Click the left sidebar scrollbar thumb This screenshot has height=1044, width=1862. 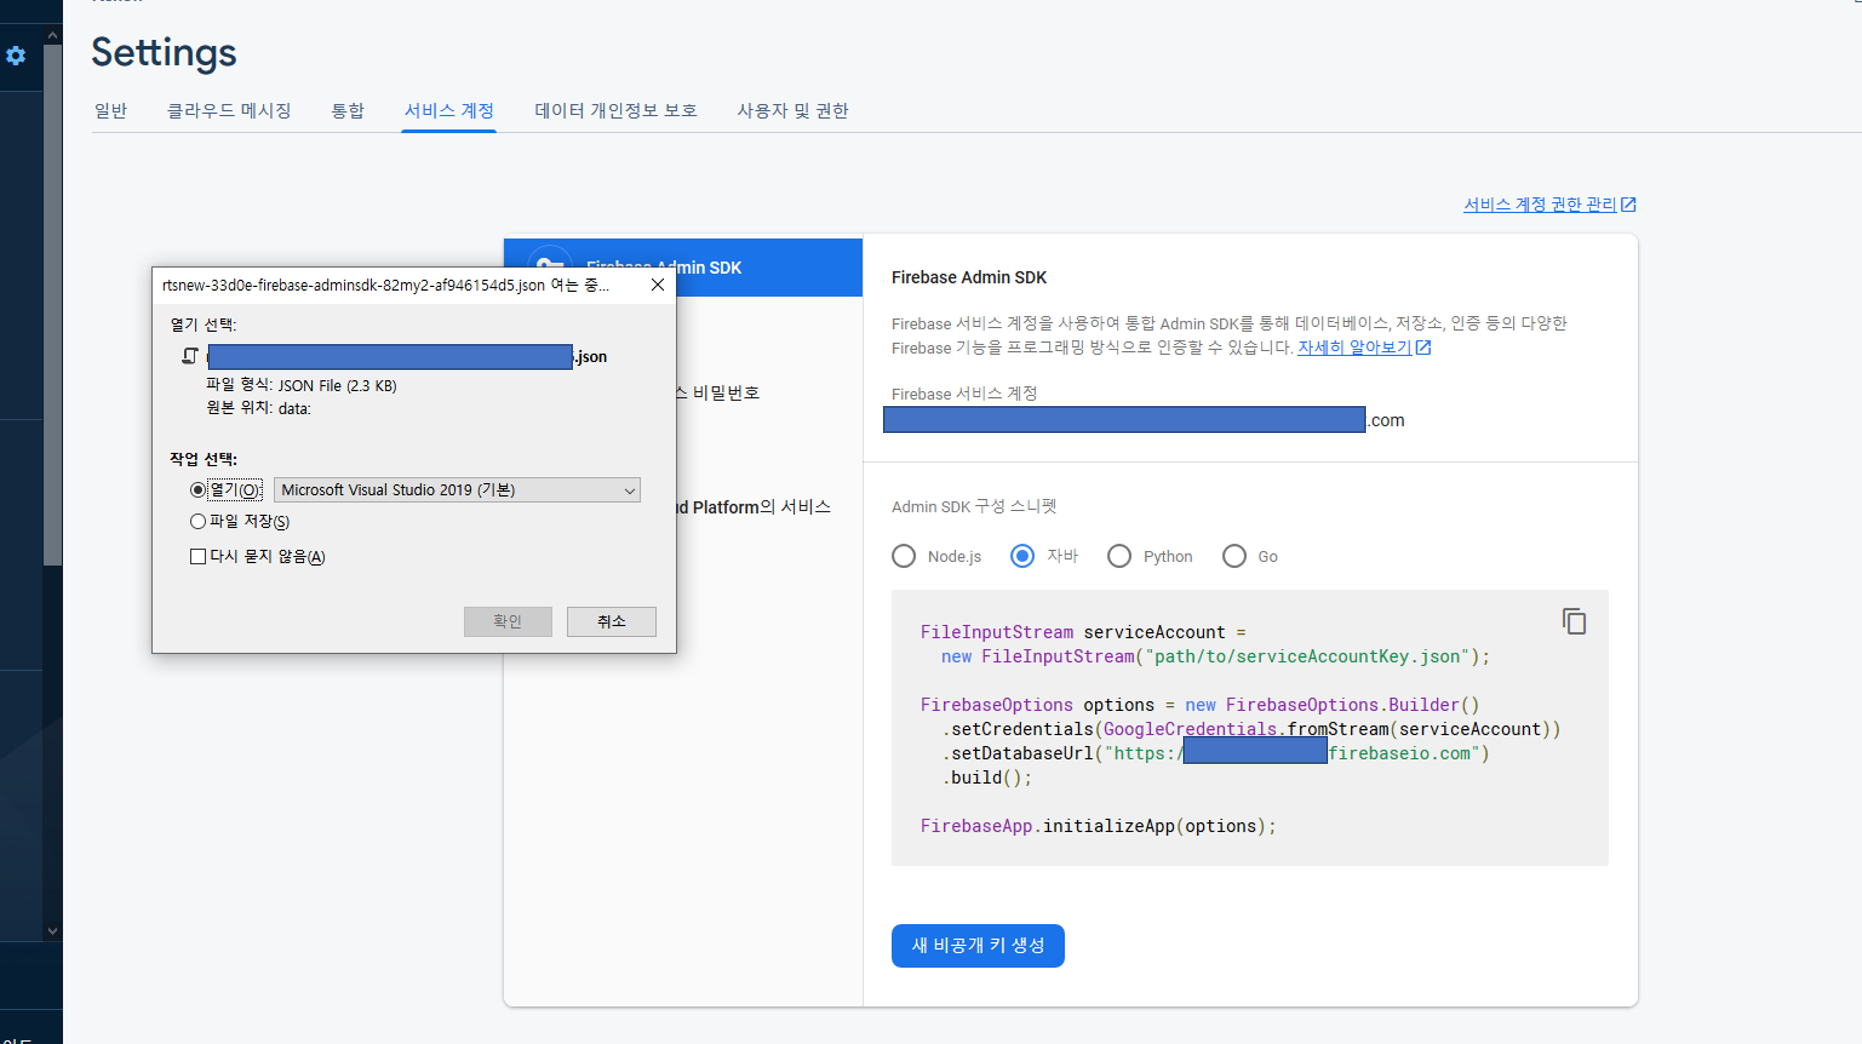pyautogui.click(x=52, y=305)
